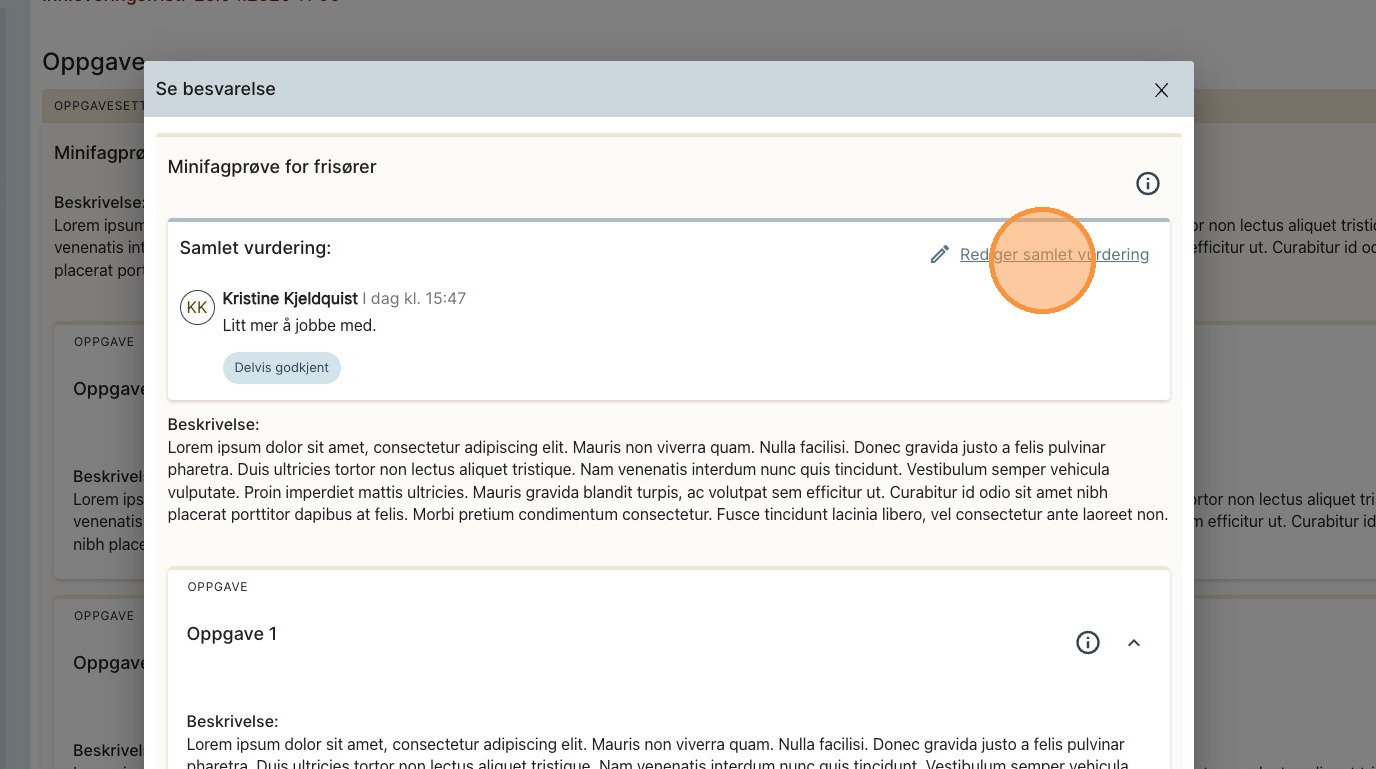
Task: Click the Minifagprøve for frisører heading
Action: [272, 167]
